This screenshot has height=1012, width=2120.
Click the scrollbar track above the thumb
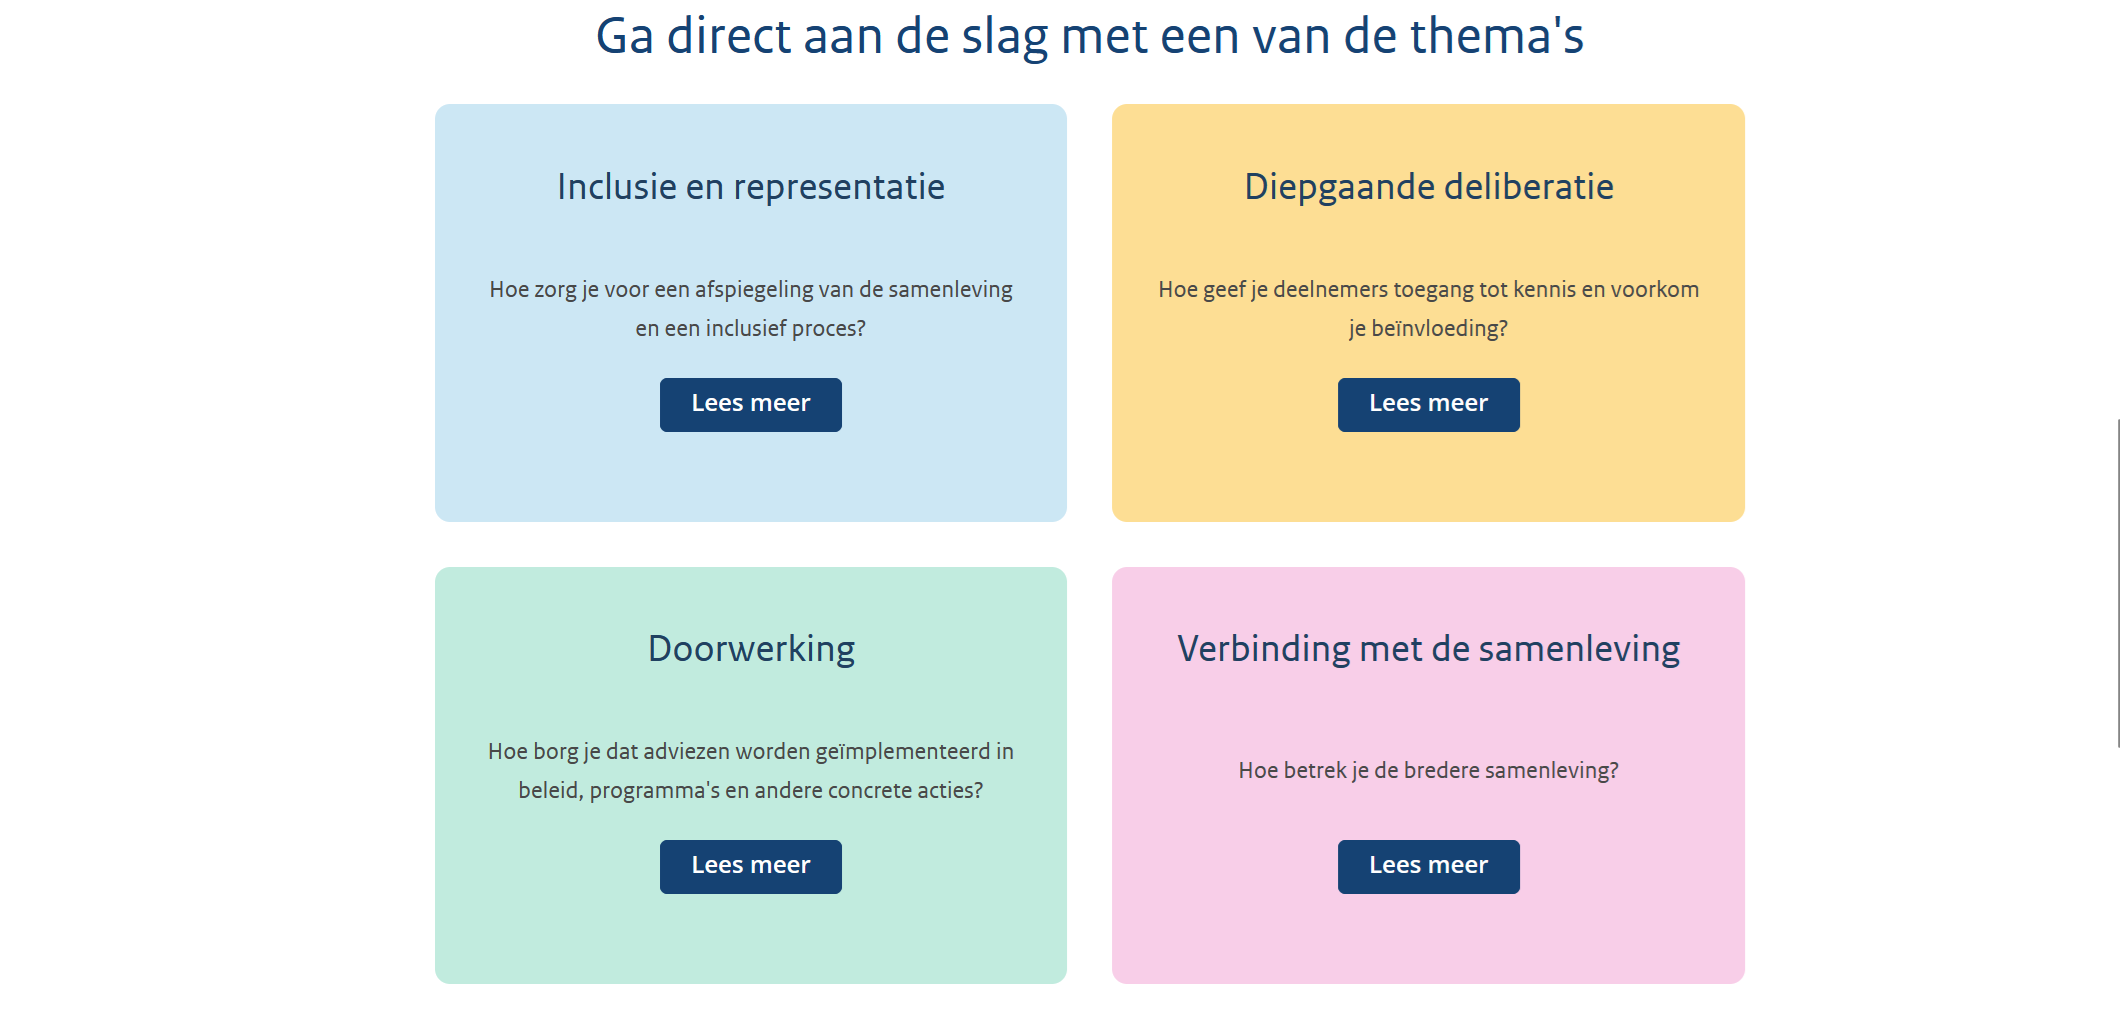[2117, 200]
